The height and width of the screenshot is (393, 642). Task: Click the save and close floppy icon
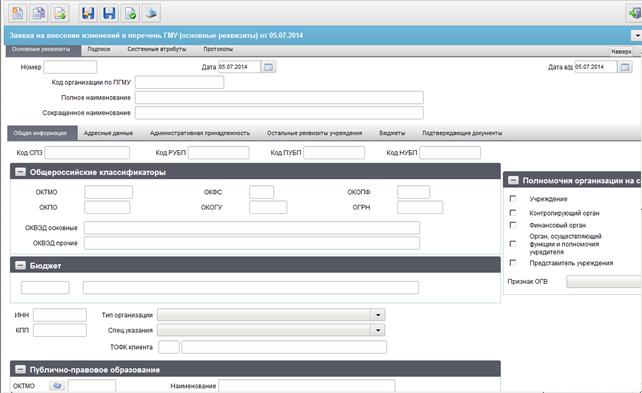coord(88,13)
